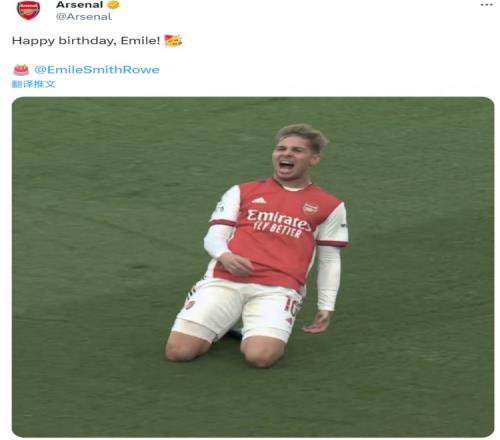Select the Happy birthday, Emile! tweet text

[86, 41]
